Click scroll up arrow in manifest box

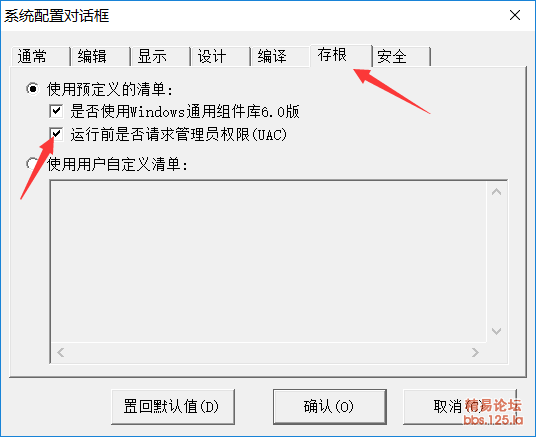(496, 192)
